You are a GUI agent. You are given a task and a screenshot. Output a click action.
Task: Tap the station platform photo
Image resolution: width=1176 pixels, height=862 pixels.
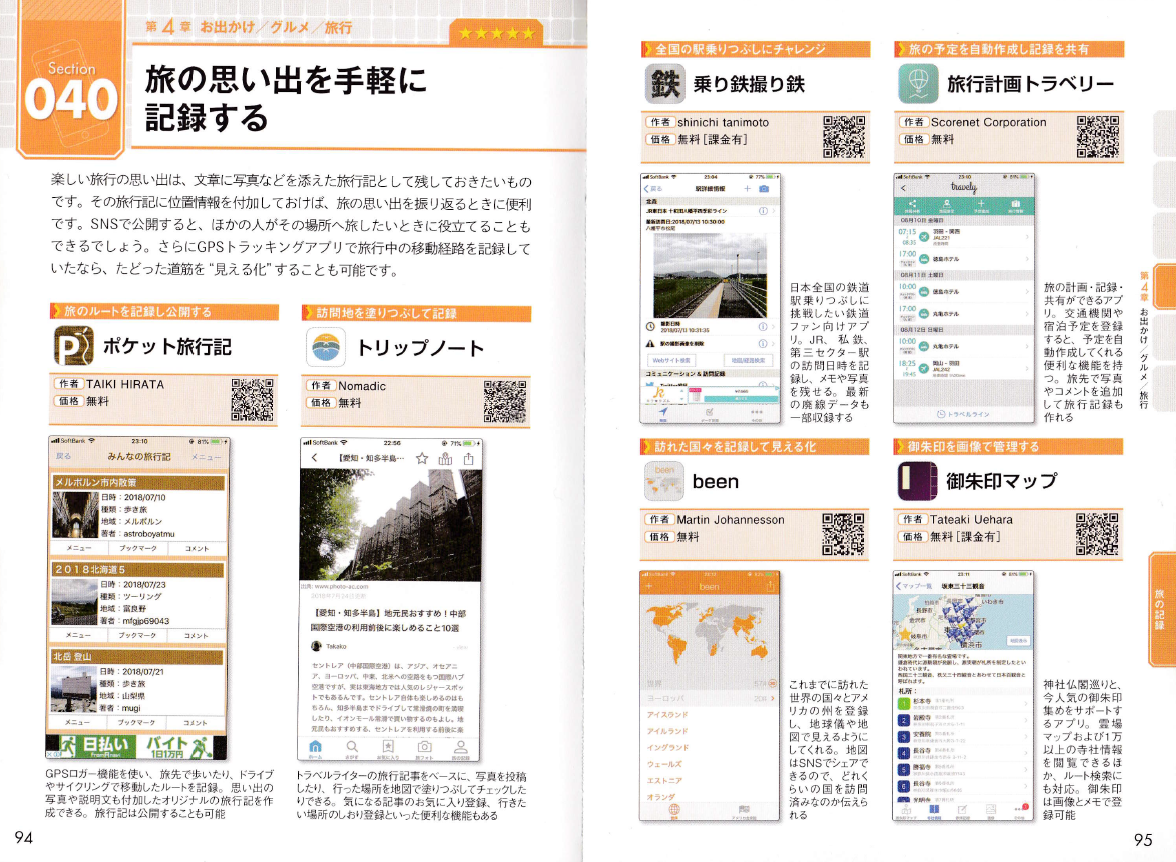click(x=710, y=275)
